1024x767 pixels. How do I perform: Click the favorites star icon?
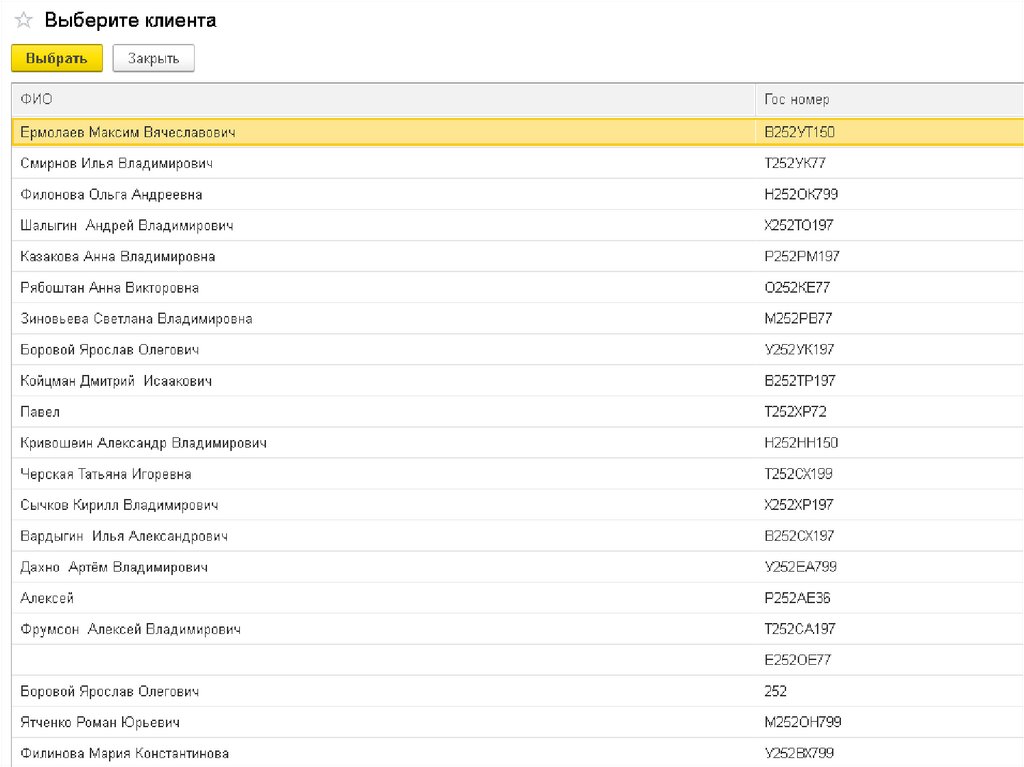[24, 21]
